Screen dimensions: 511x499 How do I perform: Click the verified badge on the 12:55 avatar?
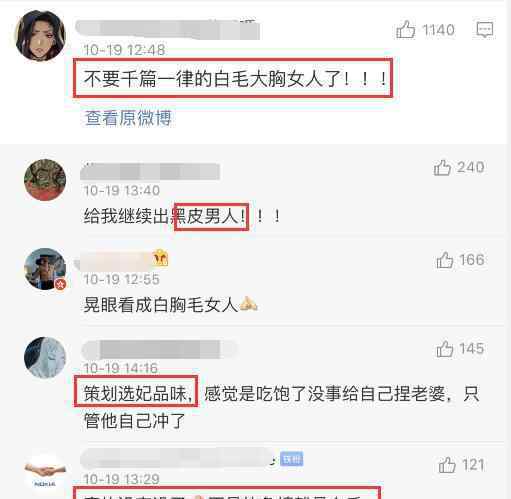point(61,284)
